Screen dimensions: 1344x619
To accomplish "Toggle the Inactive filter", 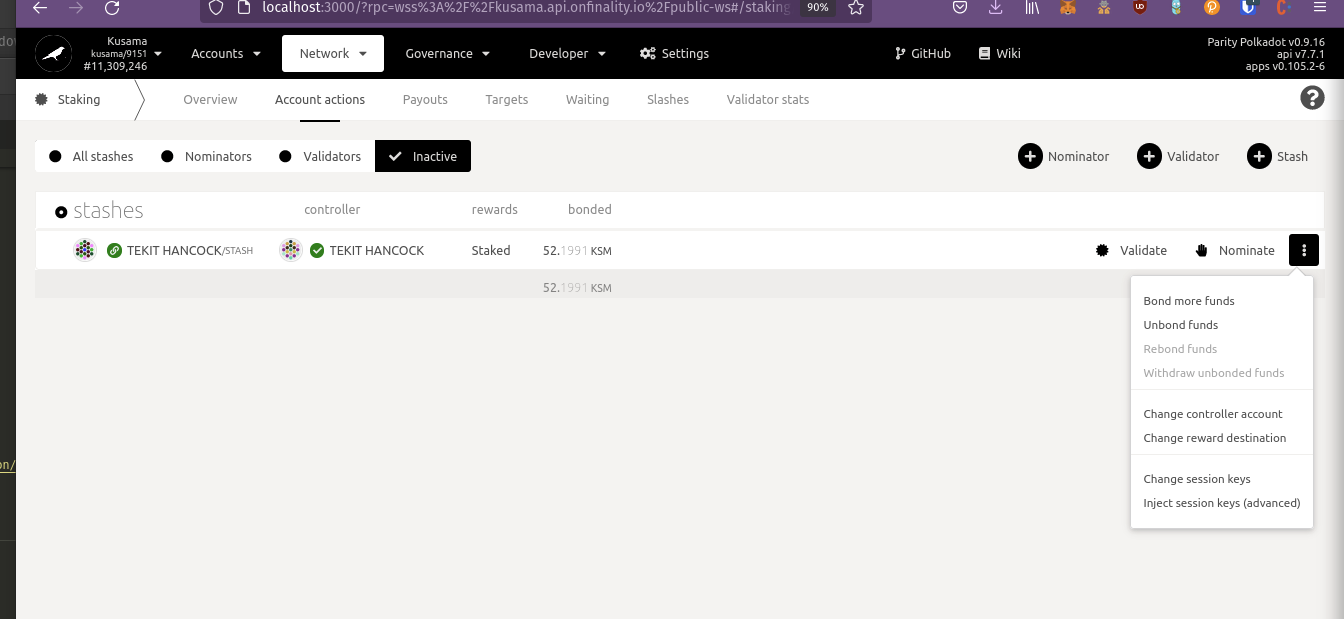I will click(423, 156).
